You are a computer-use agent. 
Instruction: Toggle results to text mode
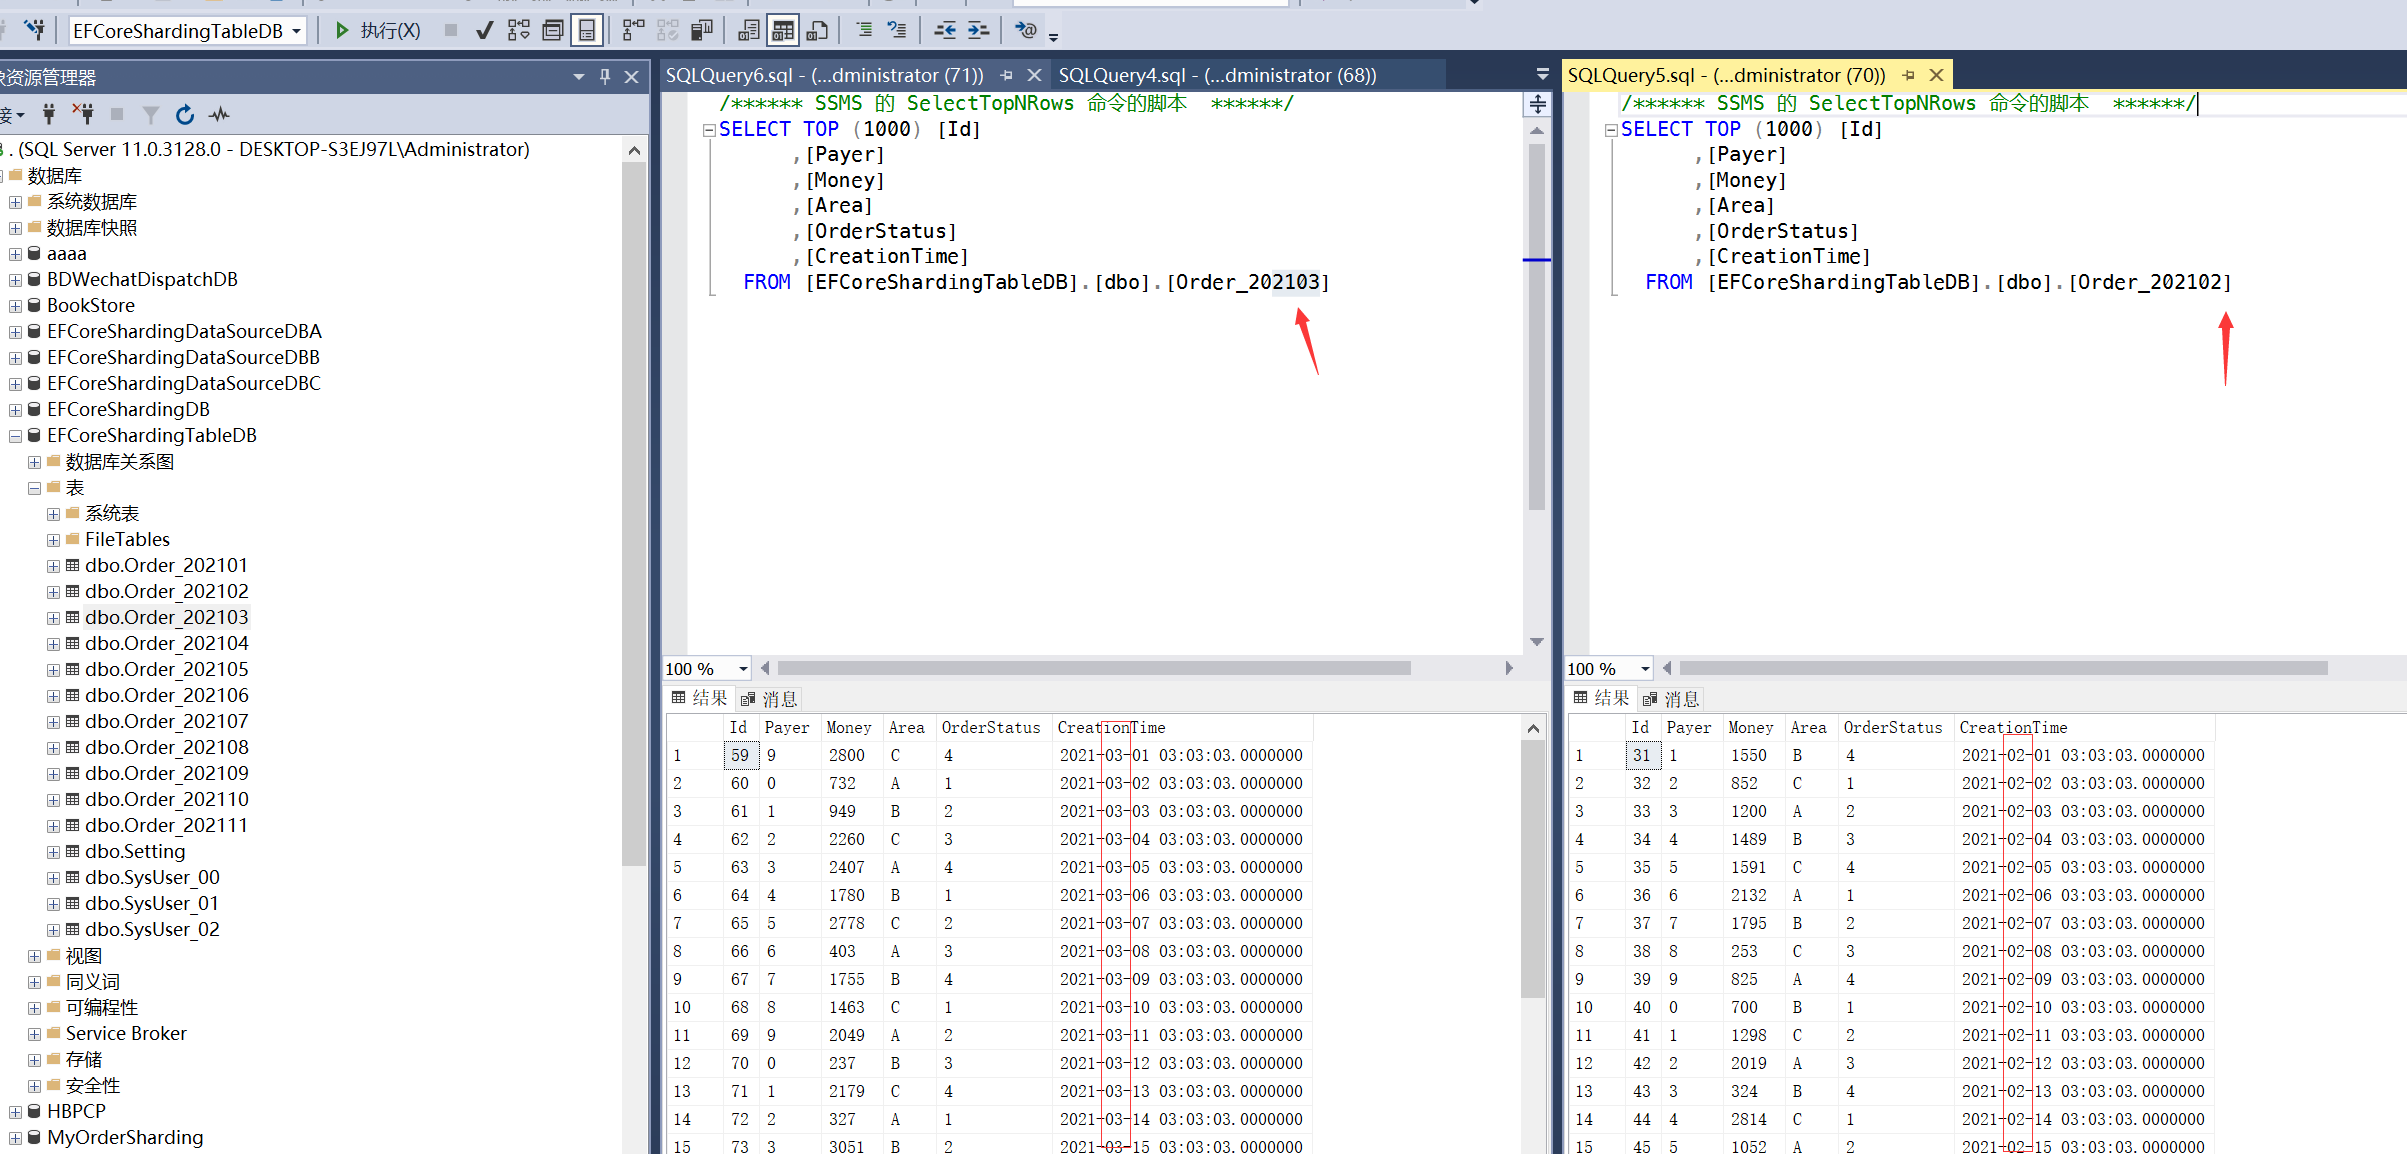pyautogui.click(x=748, y=31)
